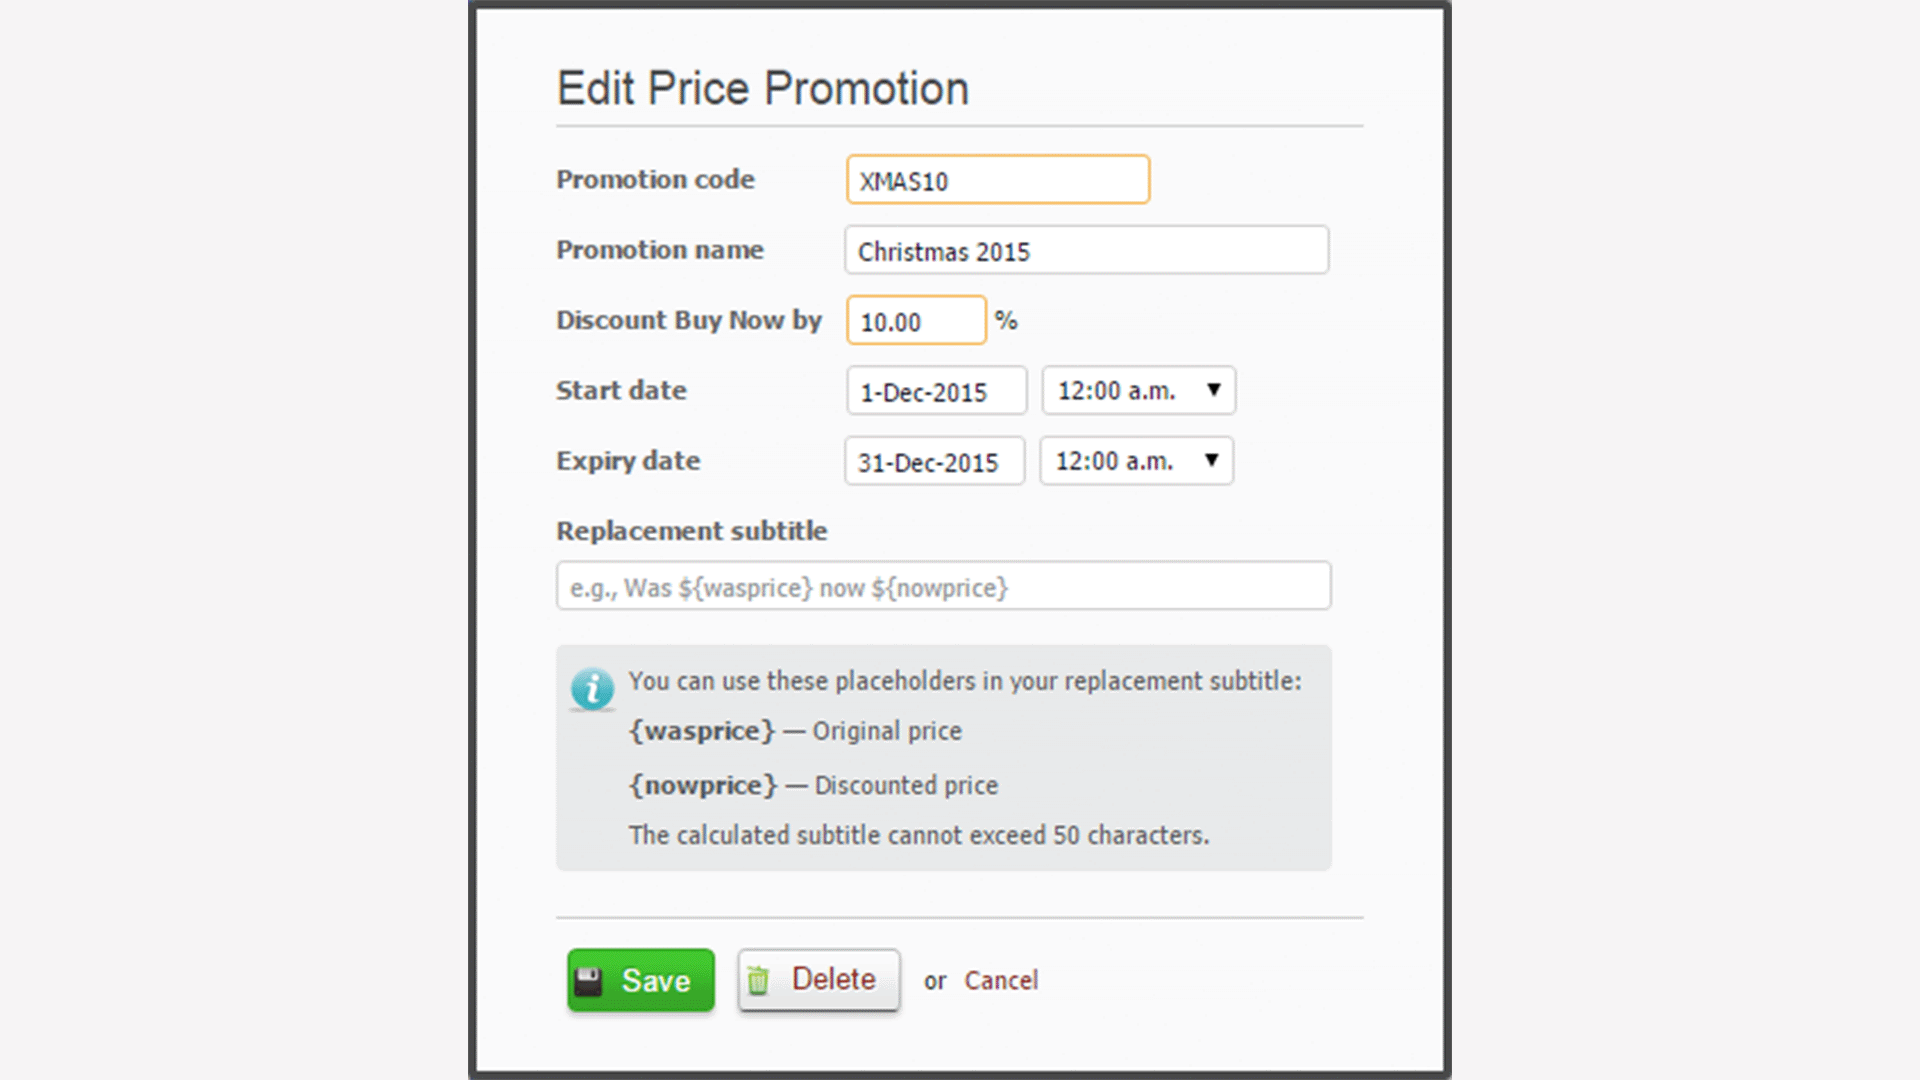The image size is (1920, 1080).
Task: Click the 31-Dec-2015 expiry date field
Action: pos(933,461)
